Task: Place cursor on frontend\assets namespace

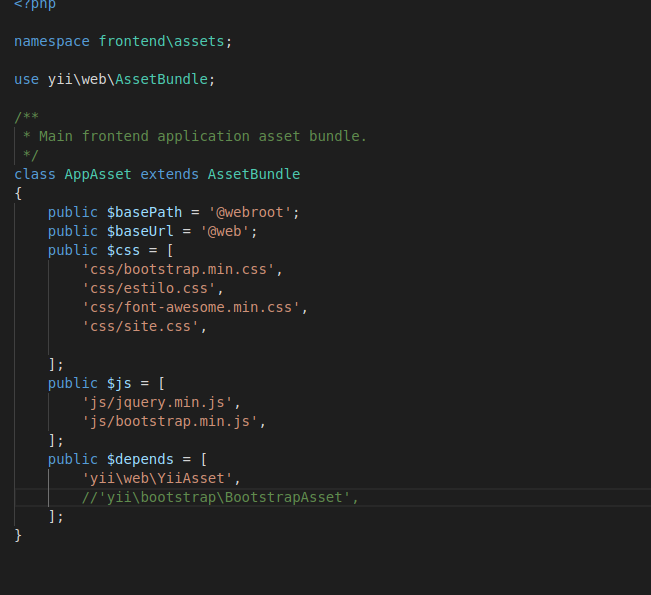Action: coord(161,42)
